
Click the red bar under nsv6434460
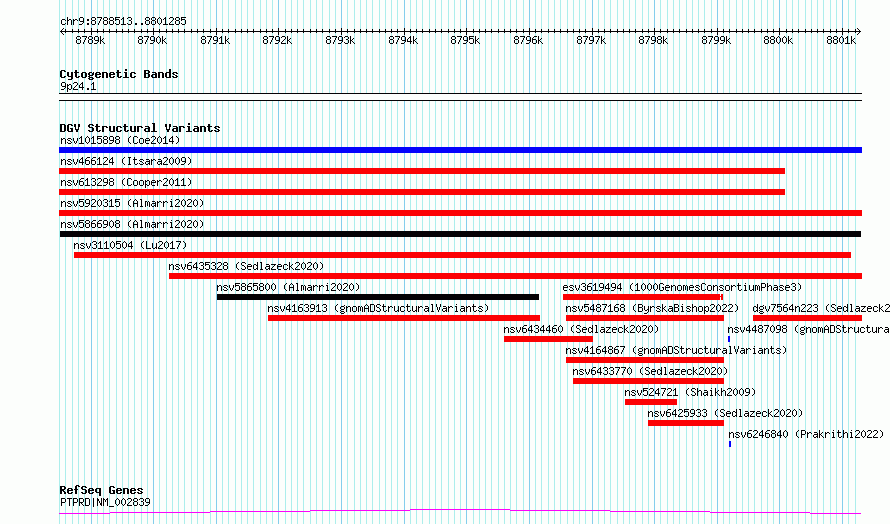click(548, 339)
